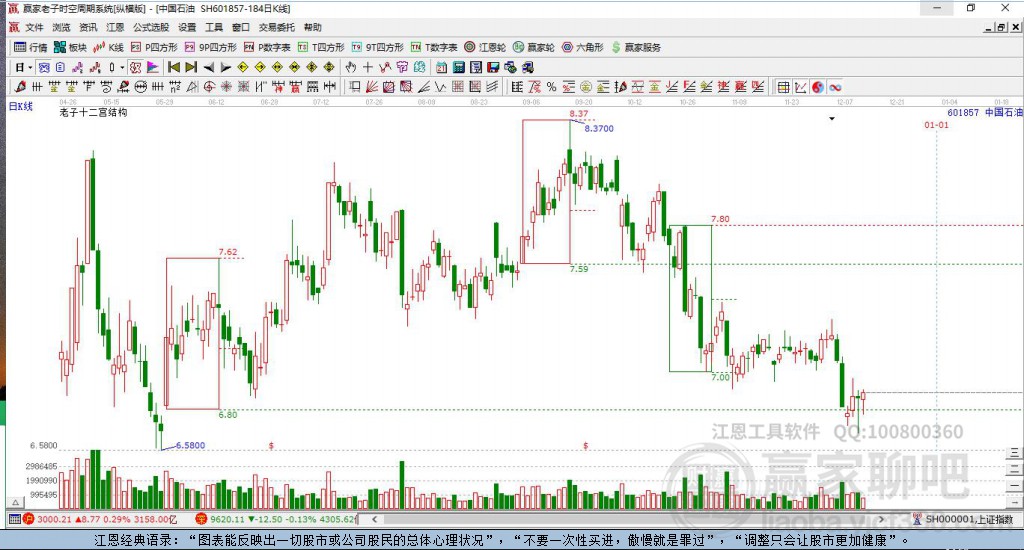This screenshot has width=1024, height=550.
Task: Select the red pencil drawing tool at row start
Action: point(20,87)
